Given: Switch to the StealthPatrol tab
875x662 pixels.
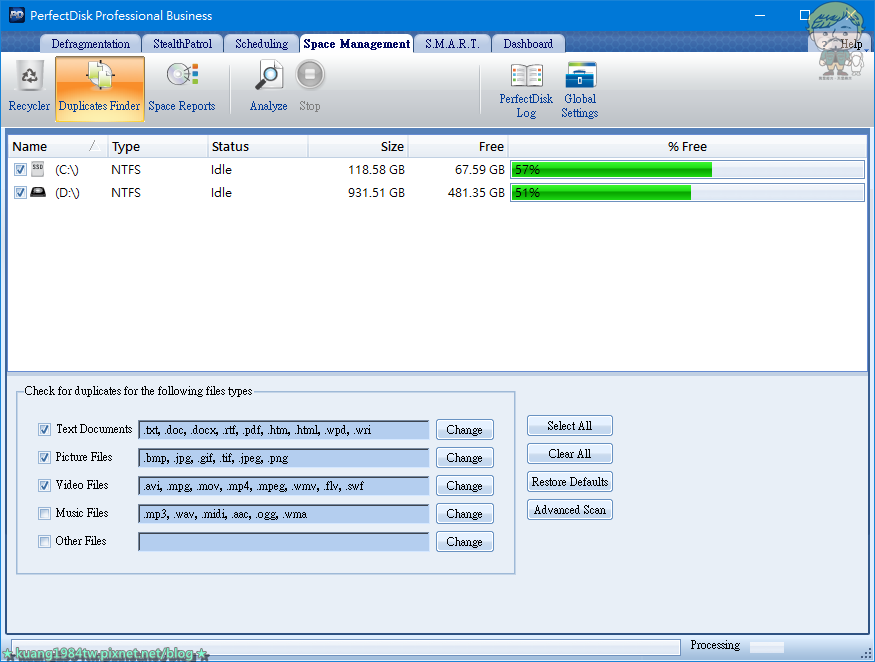Looking at the screenshot, I should tap(182, 44).
